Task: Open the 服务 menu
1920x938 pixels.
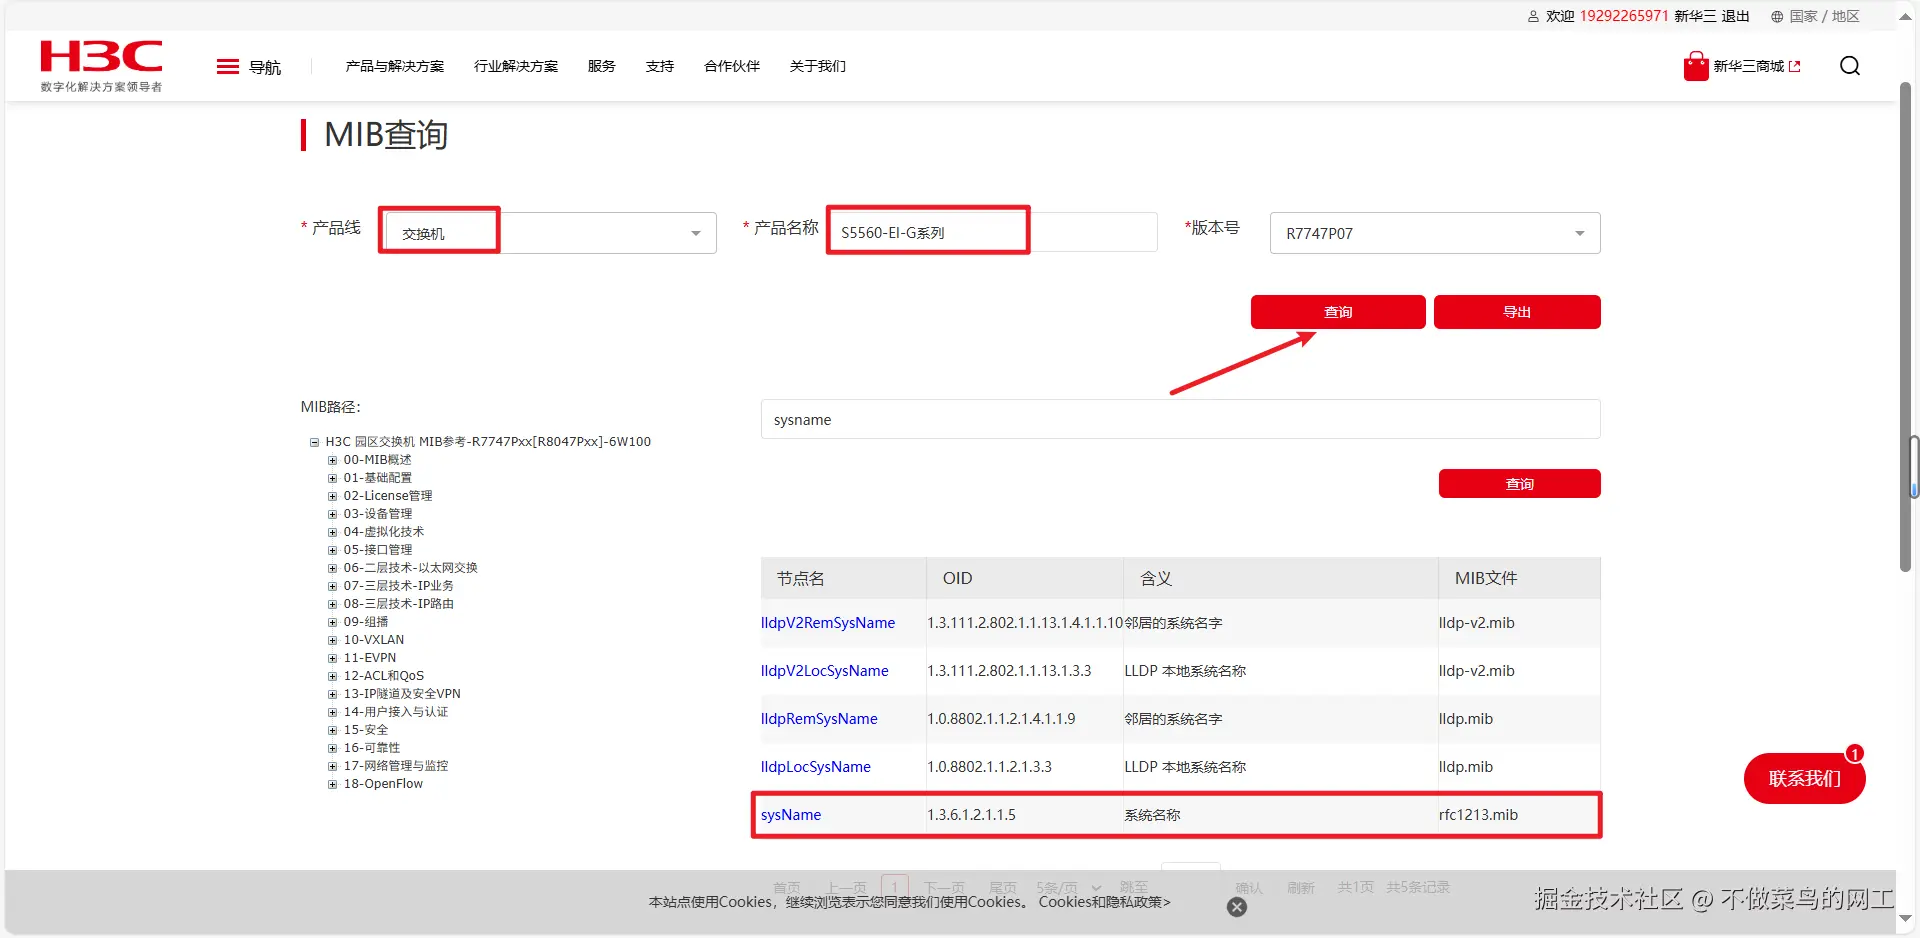Action: [602, 66]
